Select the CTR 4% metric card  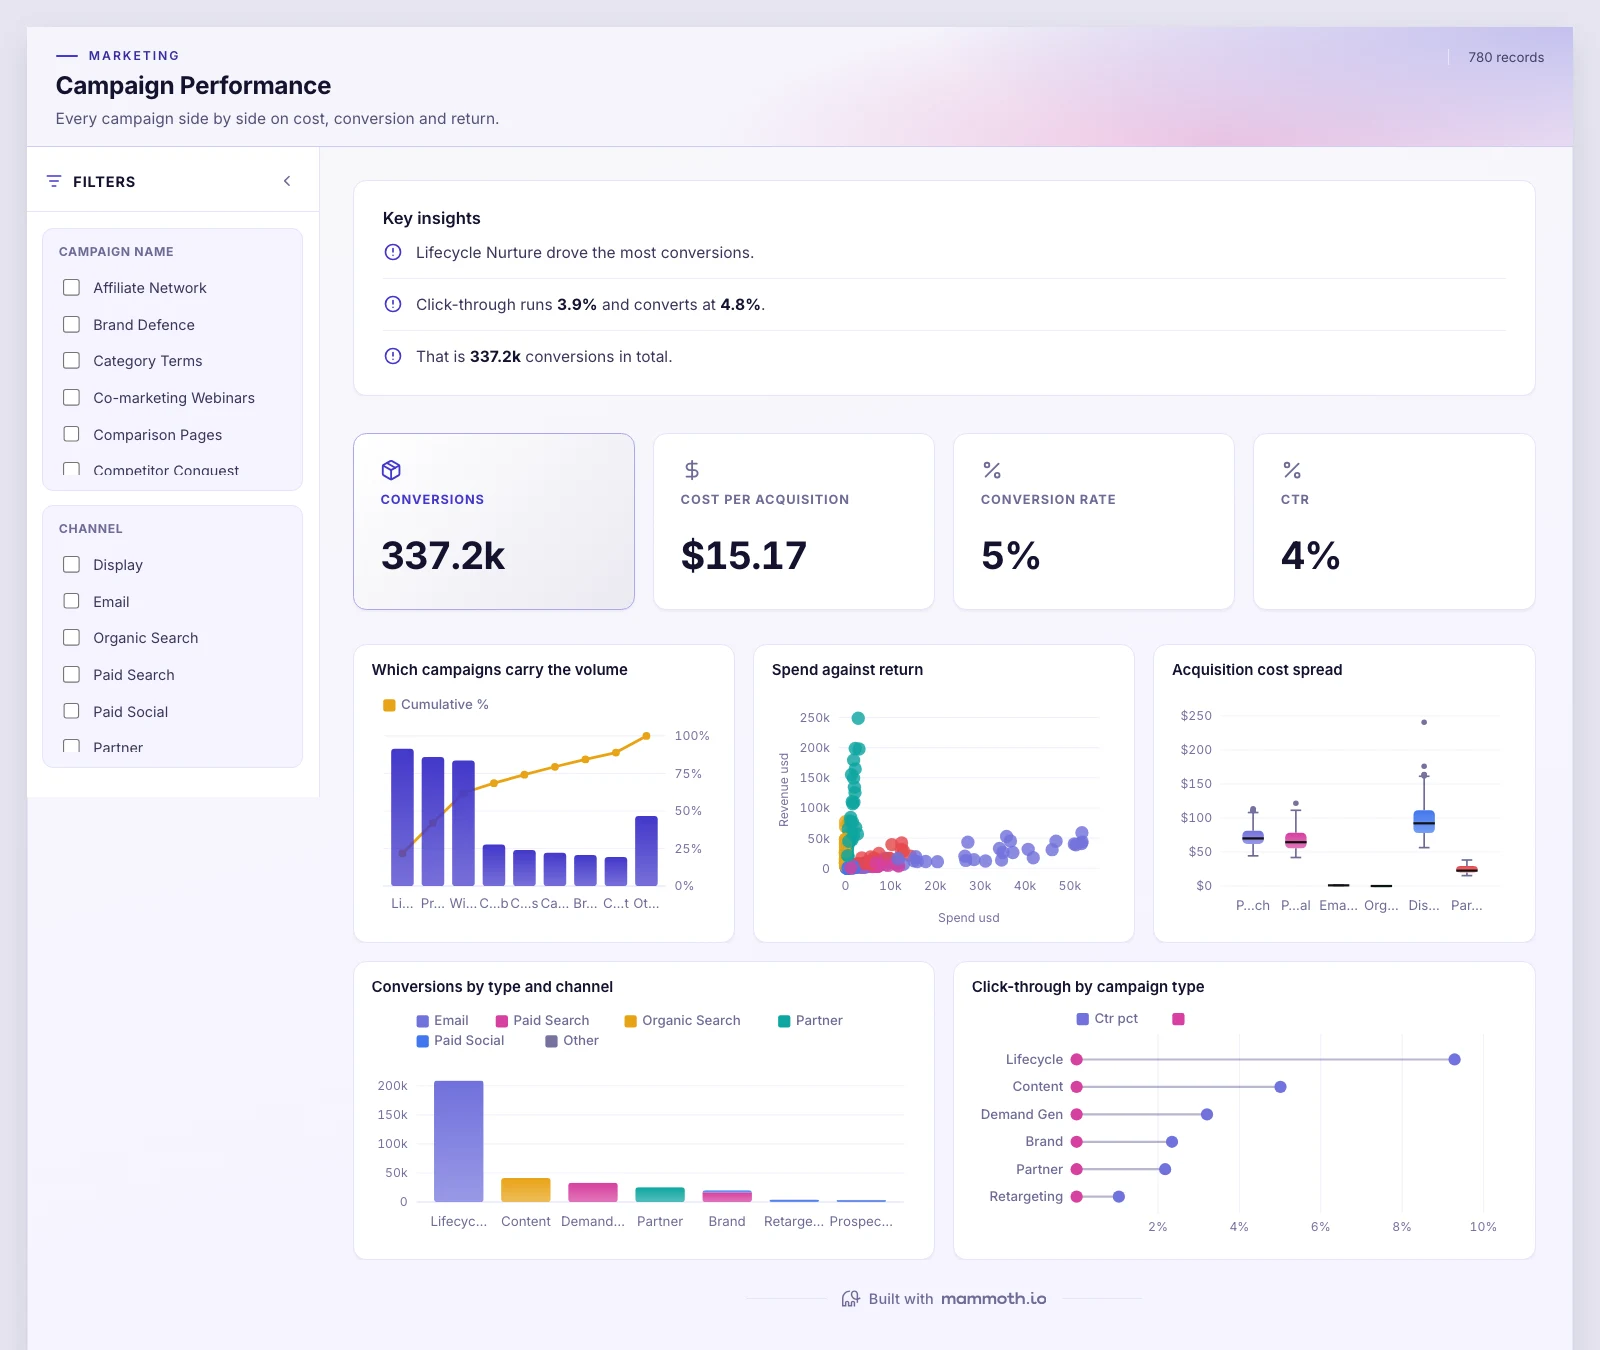[1394, 521]
